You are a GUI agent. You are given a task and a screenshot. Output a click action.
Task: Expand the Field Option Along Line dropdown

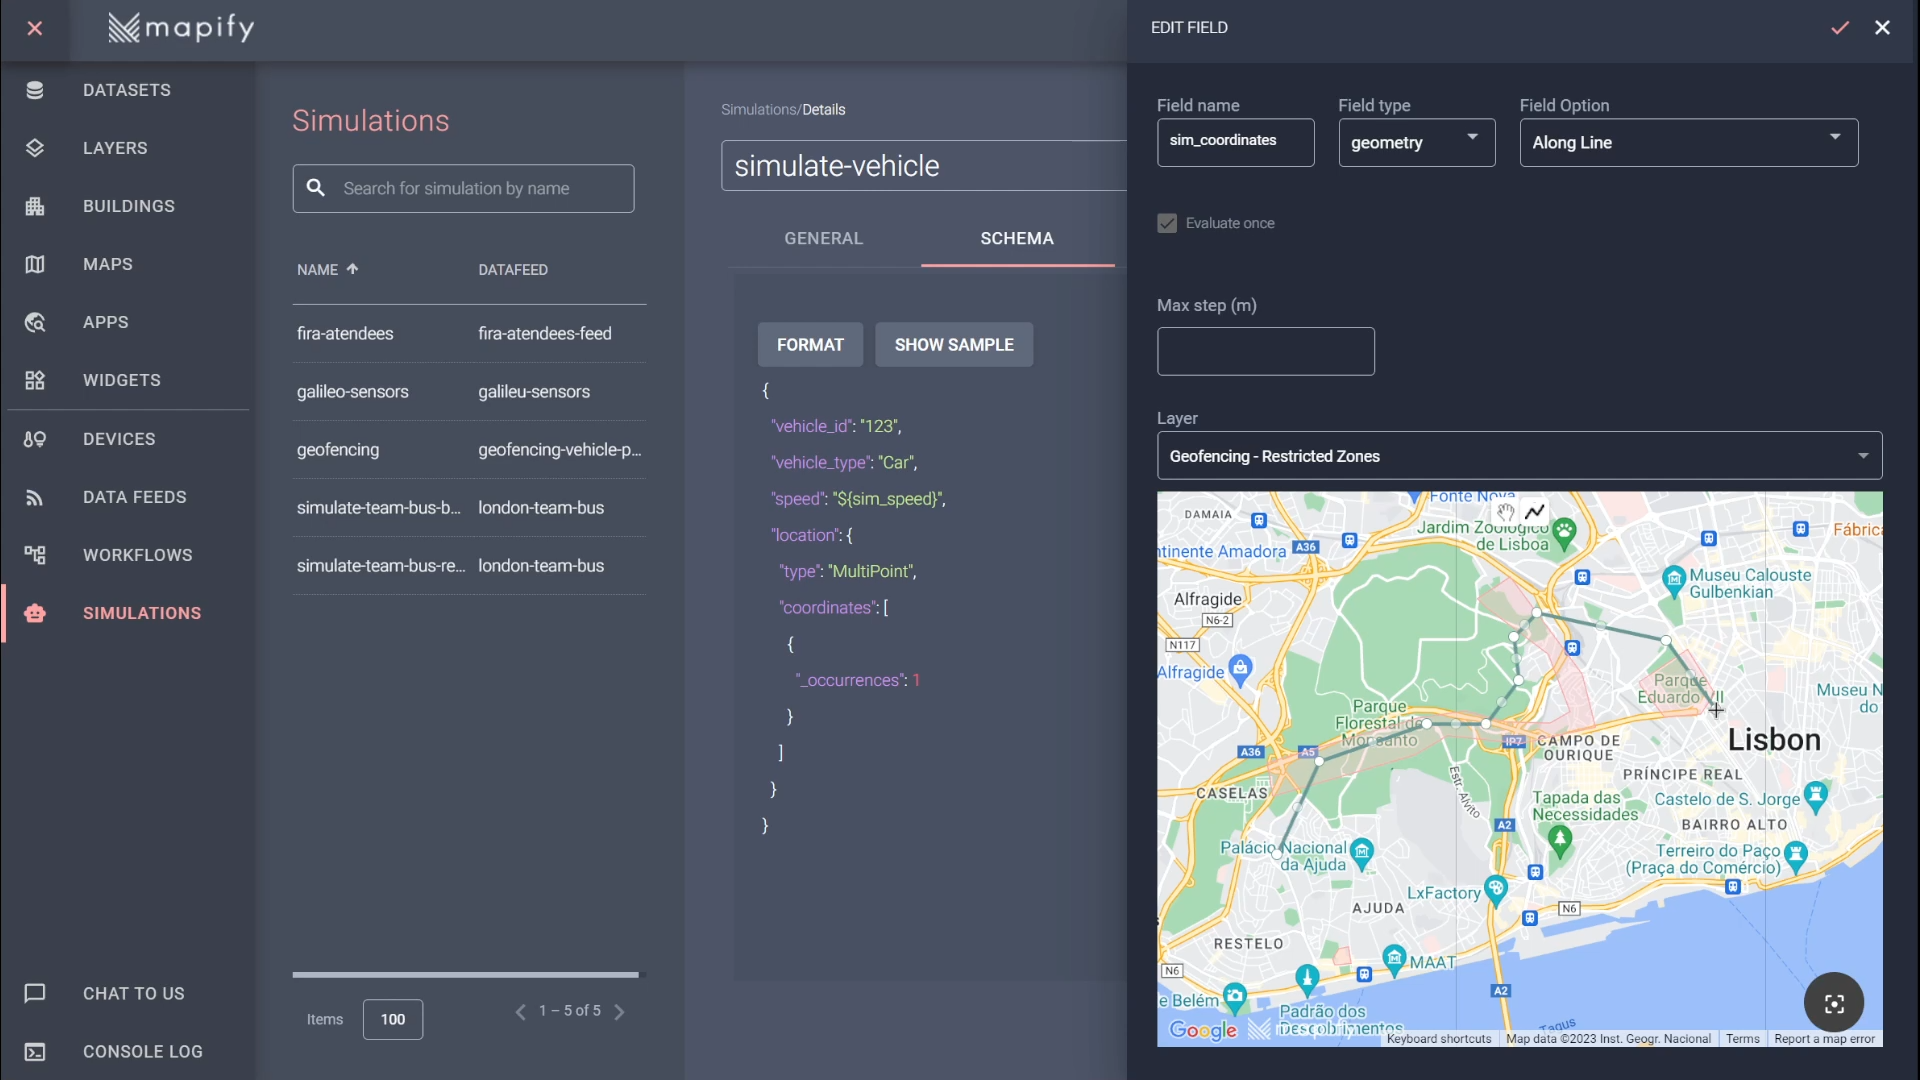[x=1688, y=142]
